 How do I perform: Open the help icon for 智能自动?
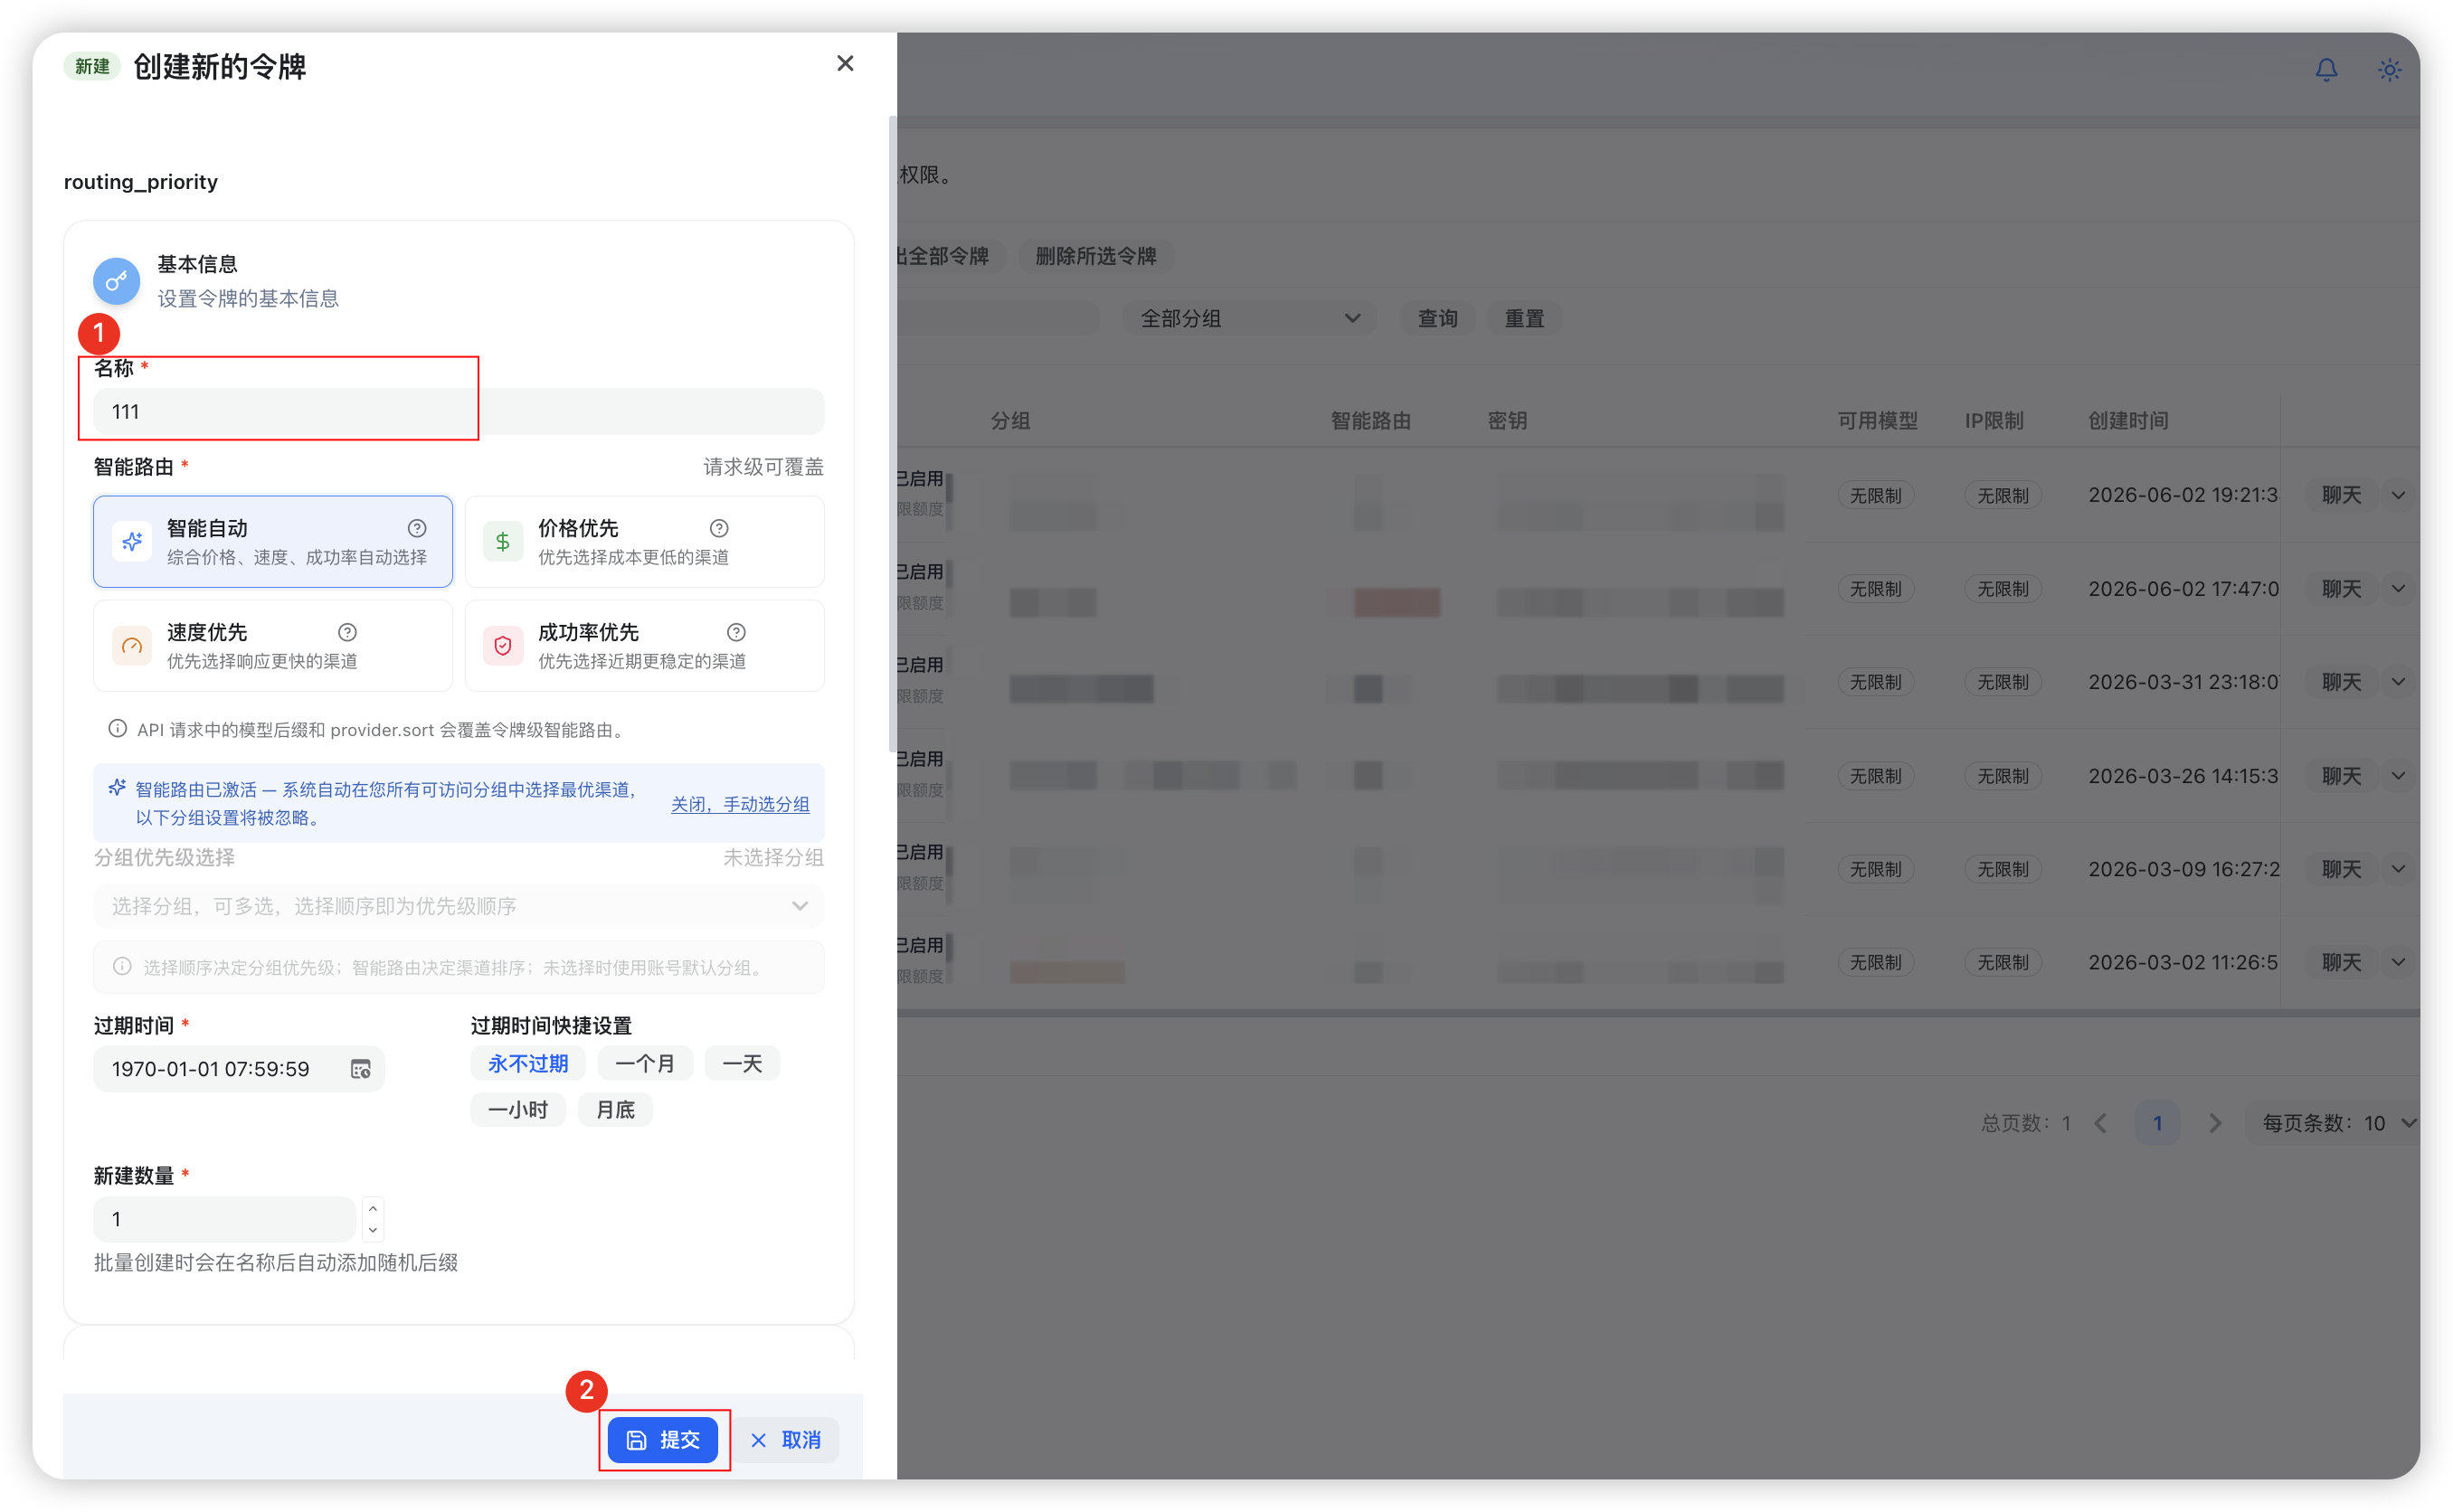417,528
